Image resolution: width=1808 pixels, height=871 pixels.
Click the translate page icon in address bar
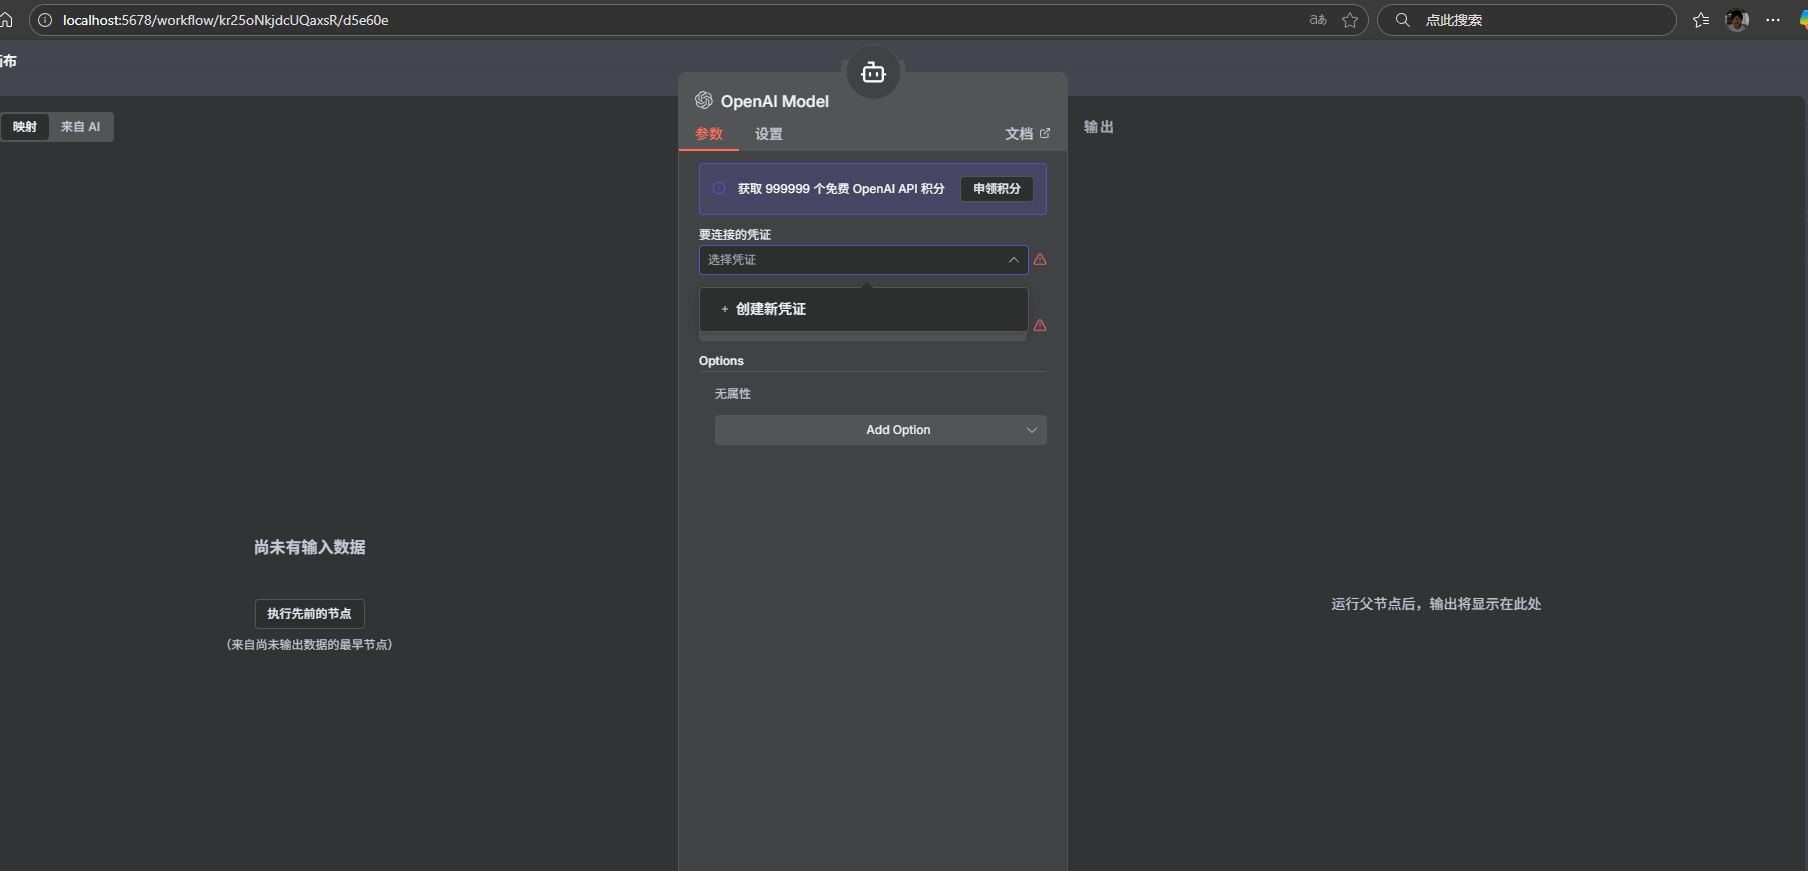(1318, 20)
